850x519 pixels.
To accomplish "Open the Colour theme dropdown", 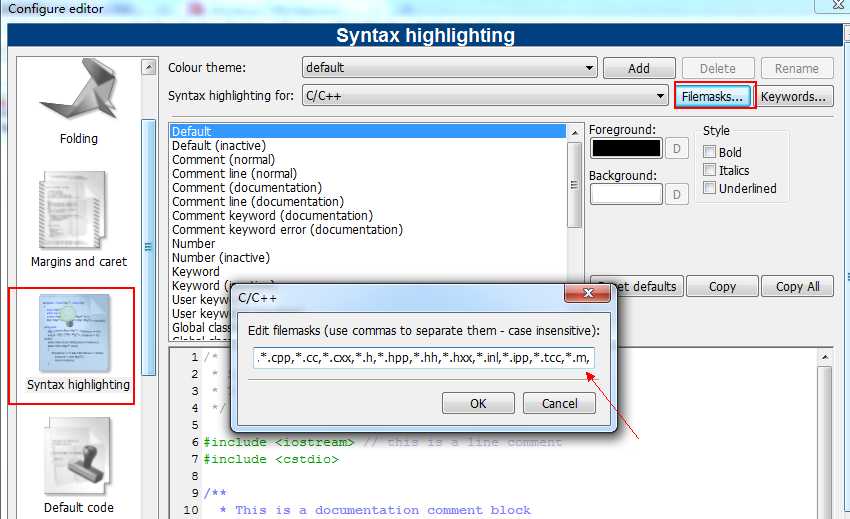I will [x=449, y=68].
